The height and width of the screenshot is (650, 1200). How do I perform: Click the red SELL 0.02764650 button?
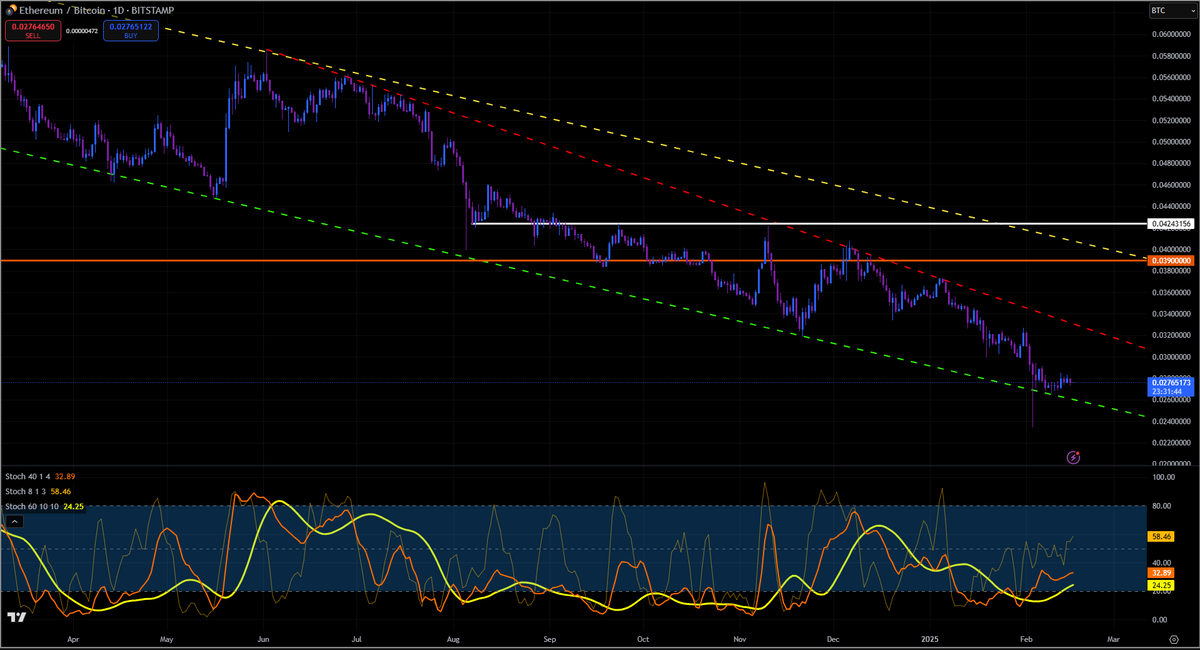click(31, 31)
